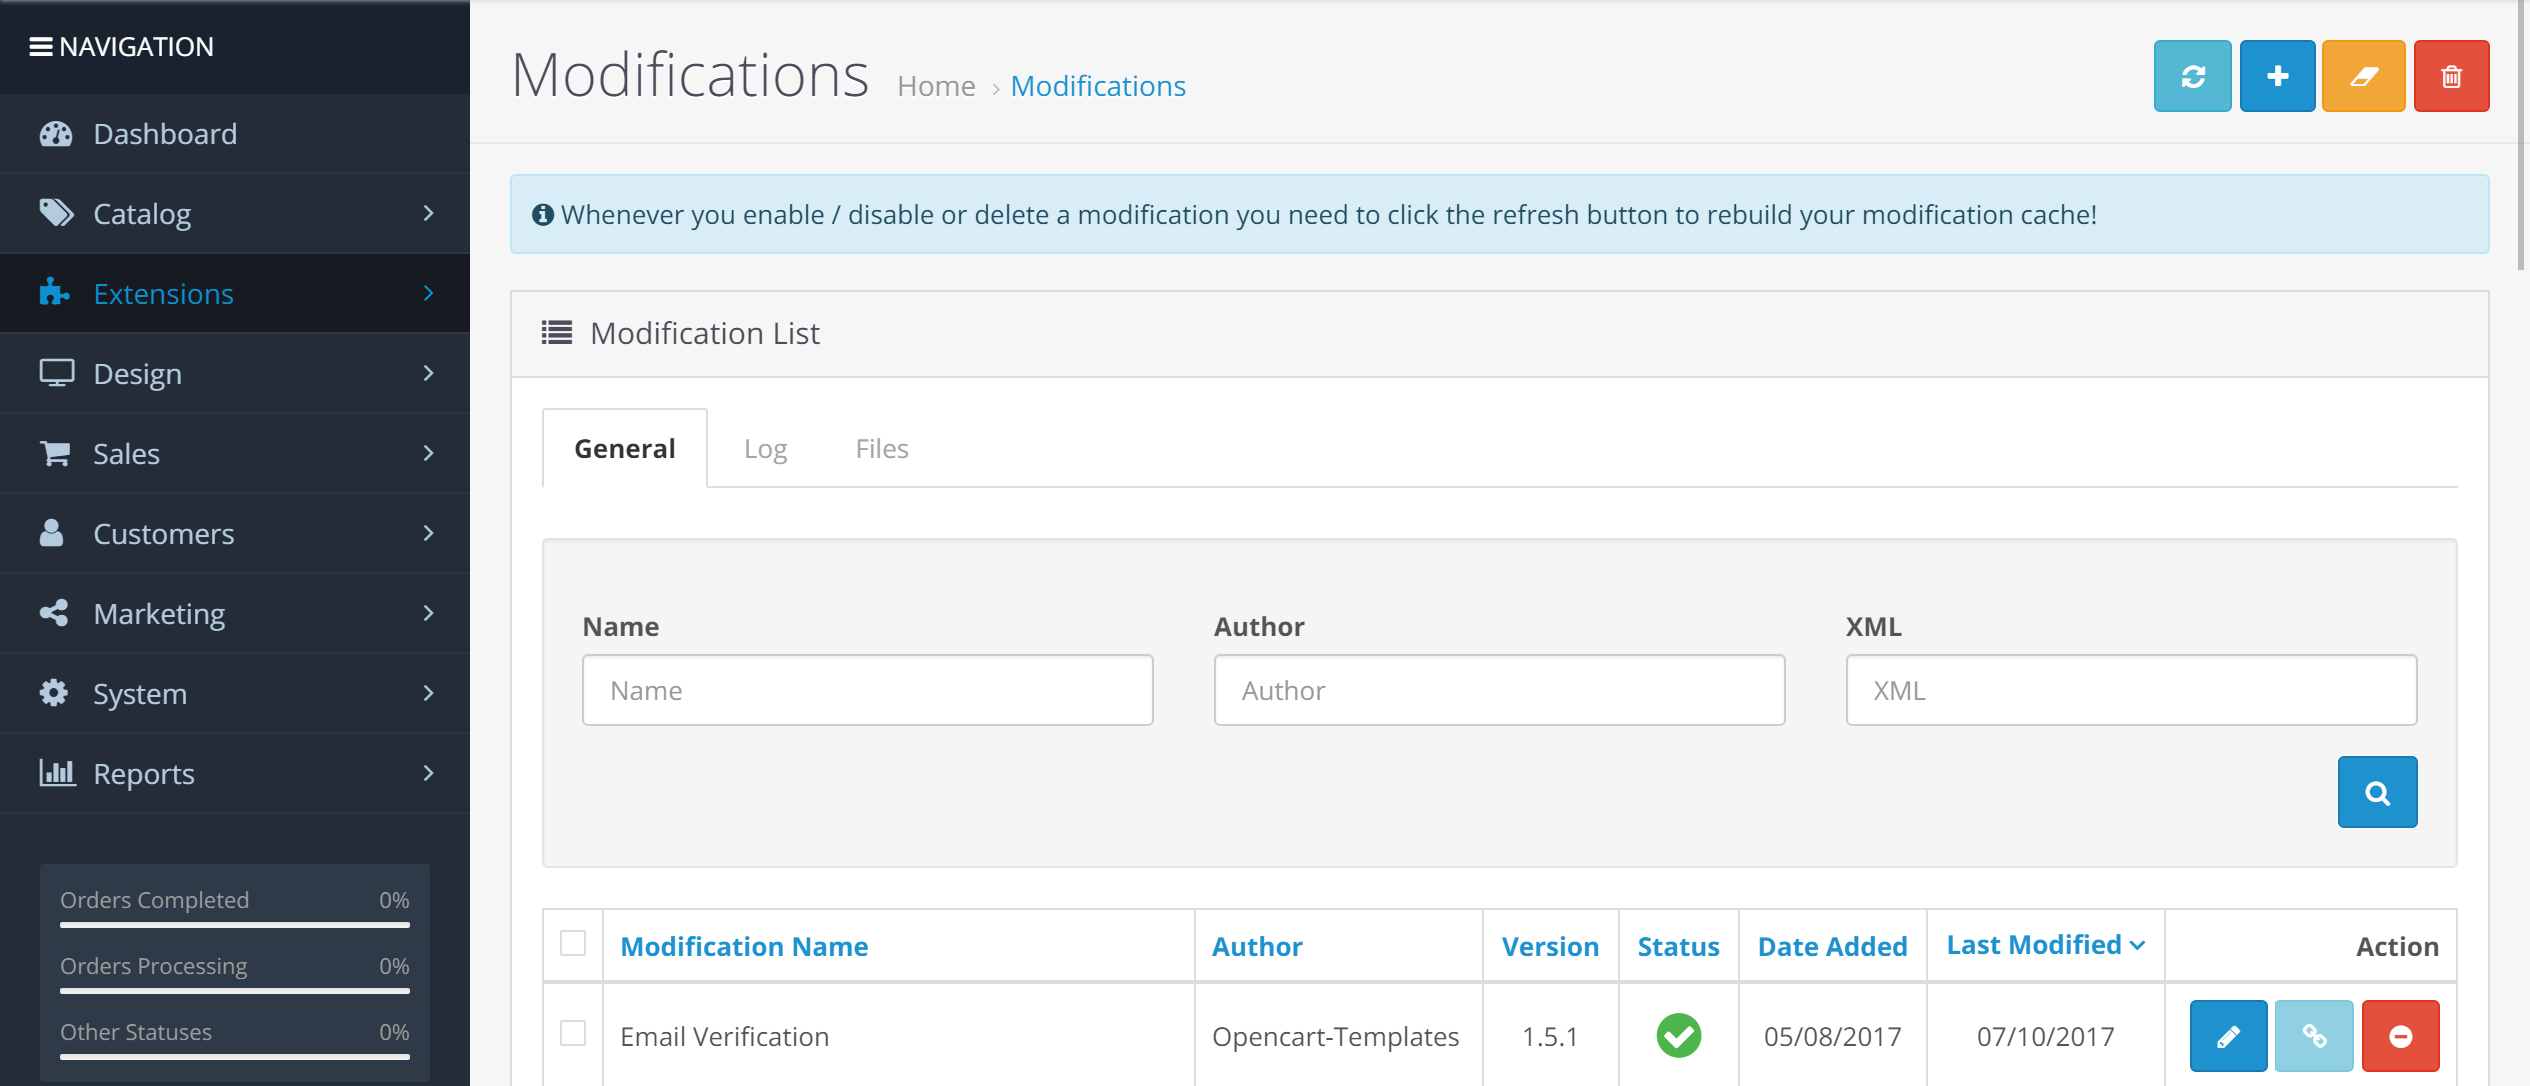The image size is (2530, 1086).
Task: Sort by Author column header
Action: pyautogui.click(x=1257, y=946)
